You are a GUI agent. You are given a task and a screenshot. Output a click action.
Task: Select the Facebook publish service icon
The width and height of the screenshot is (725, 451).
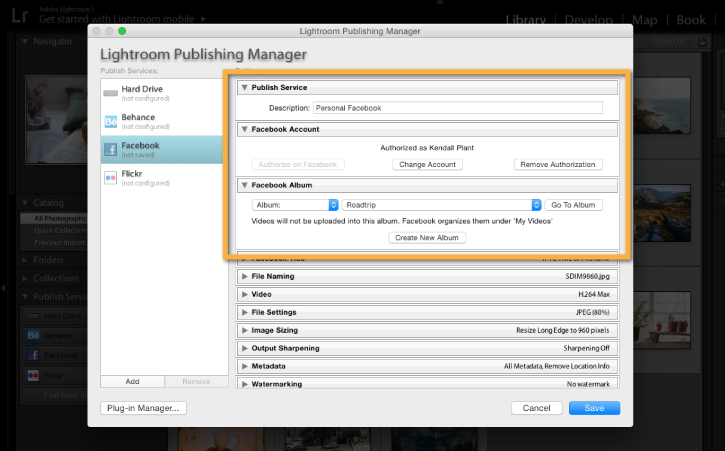(x=111, y=150)
